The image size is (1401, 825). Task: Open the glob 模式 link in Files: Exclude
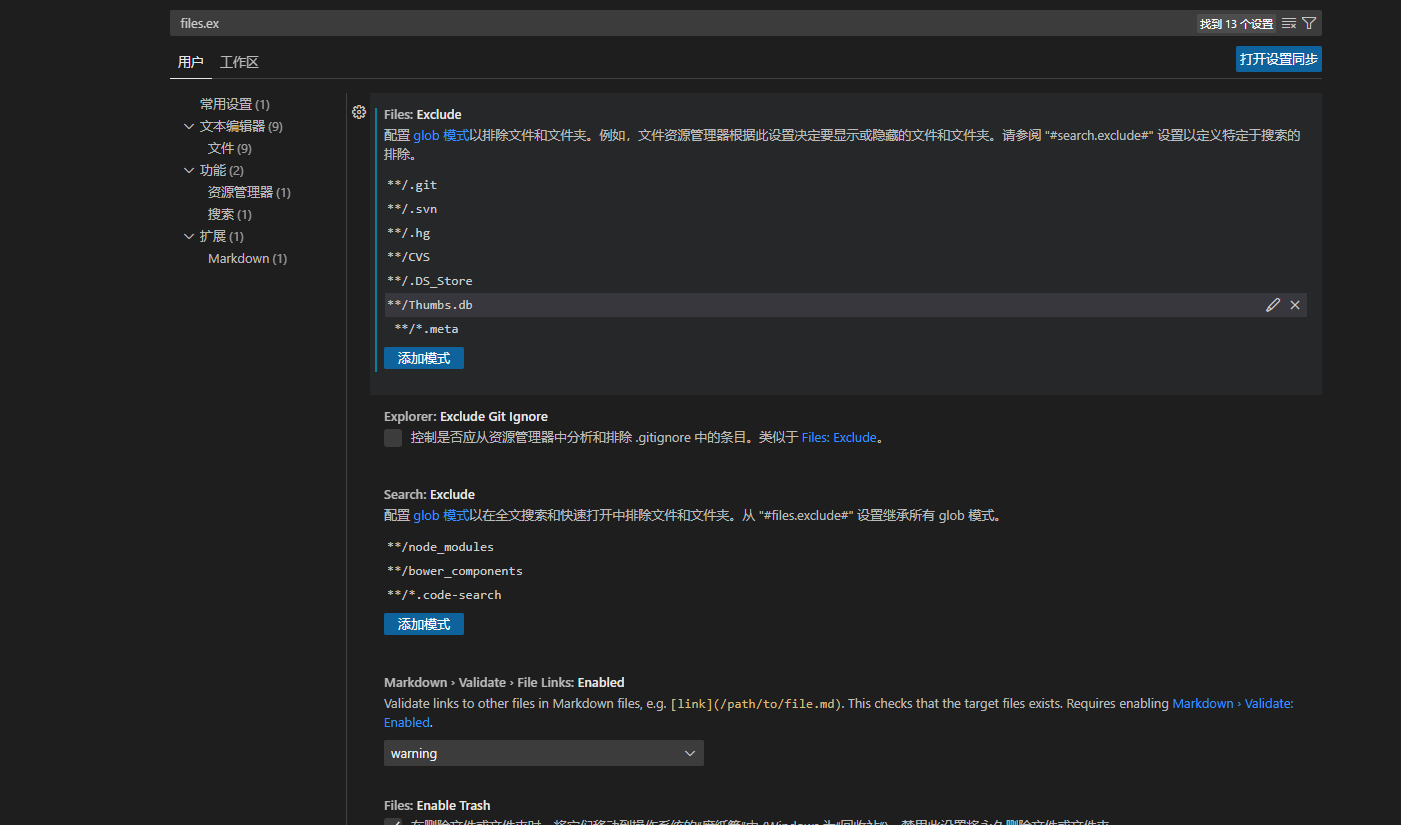(x=441, y=135)
